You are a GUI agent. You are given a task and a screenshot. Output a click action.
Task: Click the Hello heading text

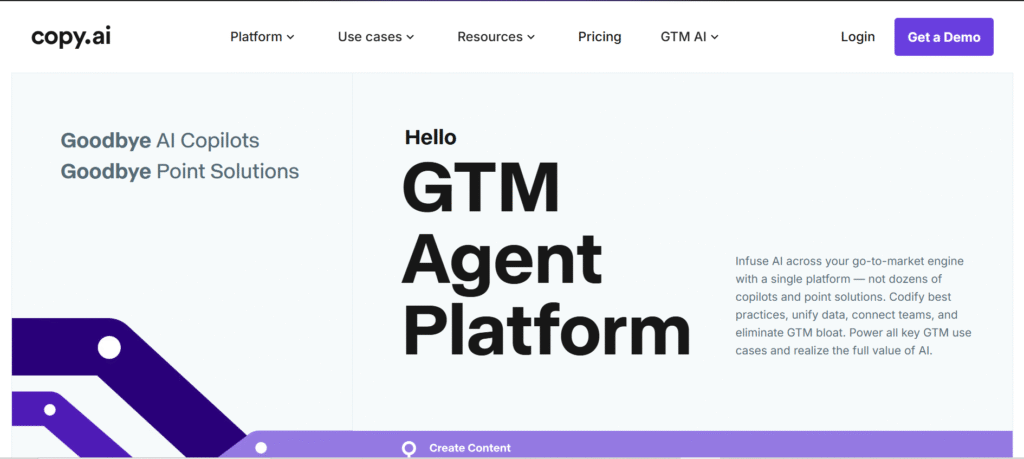[430, 137]
